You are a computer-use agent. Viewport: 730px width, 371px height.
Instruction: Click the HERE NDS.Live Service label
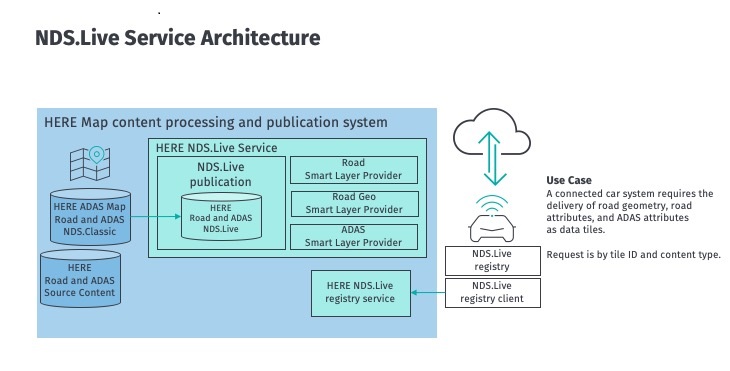(x=216, y=148)
